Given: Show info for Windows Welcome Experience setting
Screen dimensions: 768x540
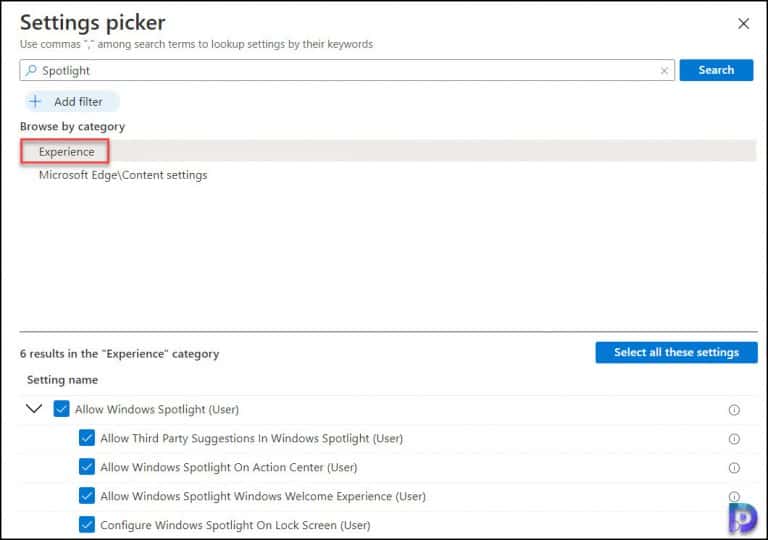Looking at the screenshot, I should [734, 496].
